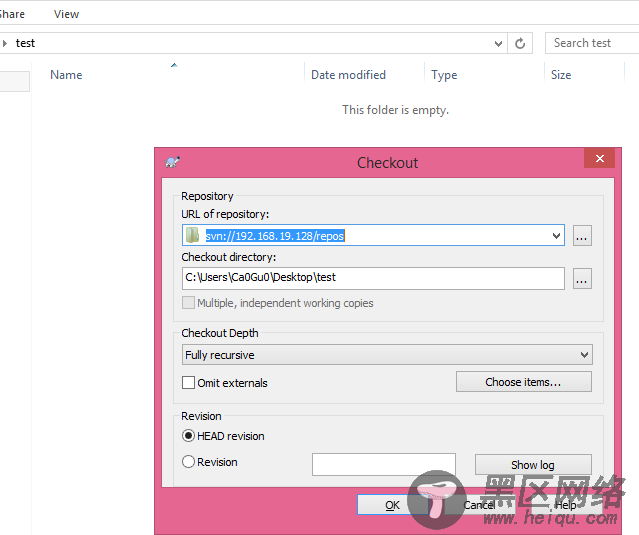Click the svn://192.168.19.128/repos URL text

pyautogui.click(x=275, y=236)
